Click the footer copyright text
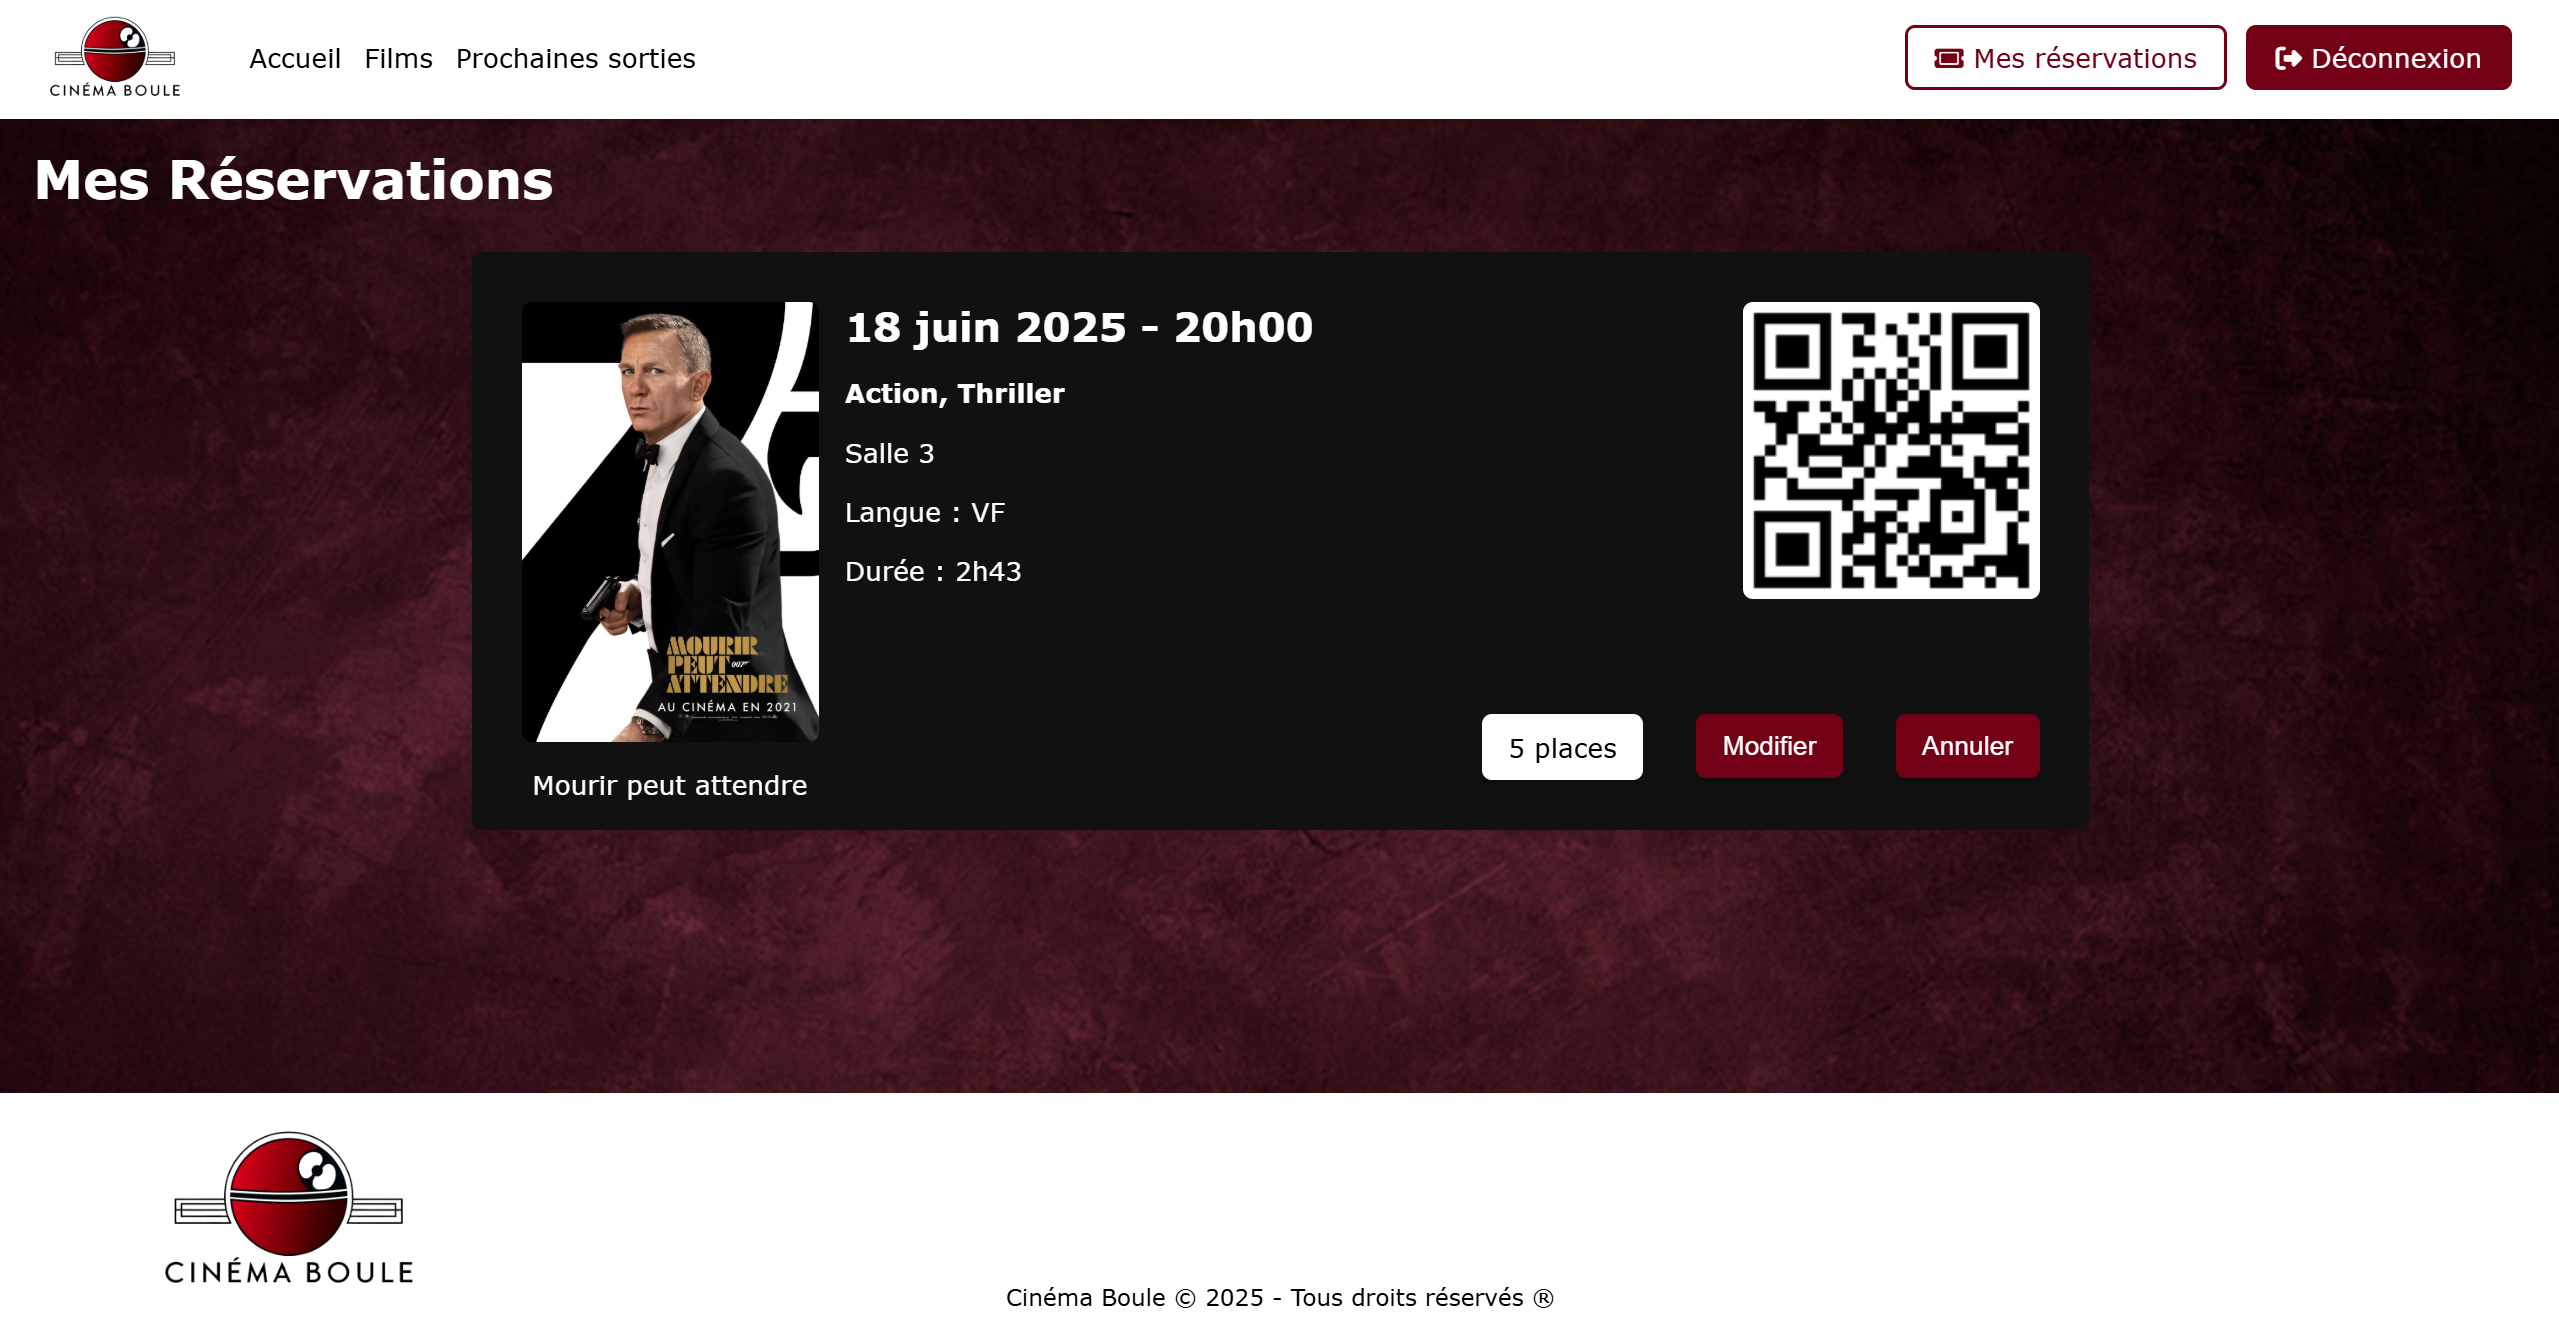 (1279, 1298)
